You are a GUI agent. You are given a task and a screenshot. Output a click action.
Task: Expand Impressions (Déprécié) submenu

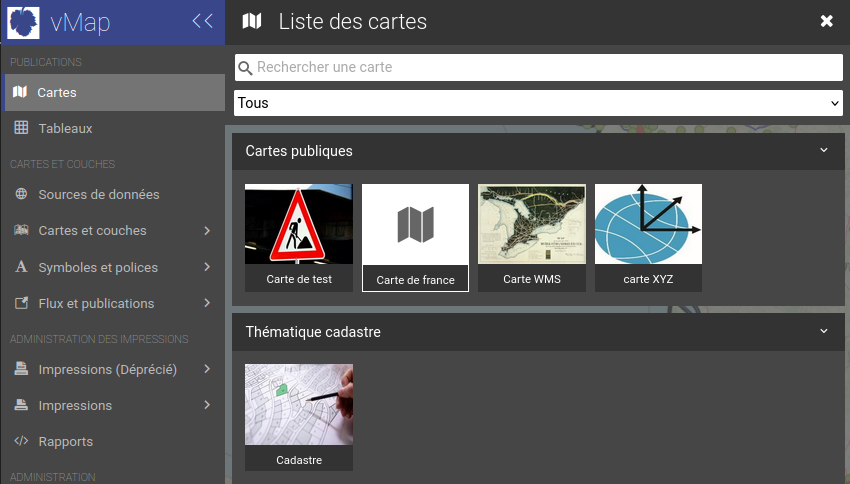tap(207, 369)
